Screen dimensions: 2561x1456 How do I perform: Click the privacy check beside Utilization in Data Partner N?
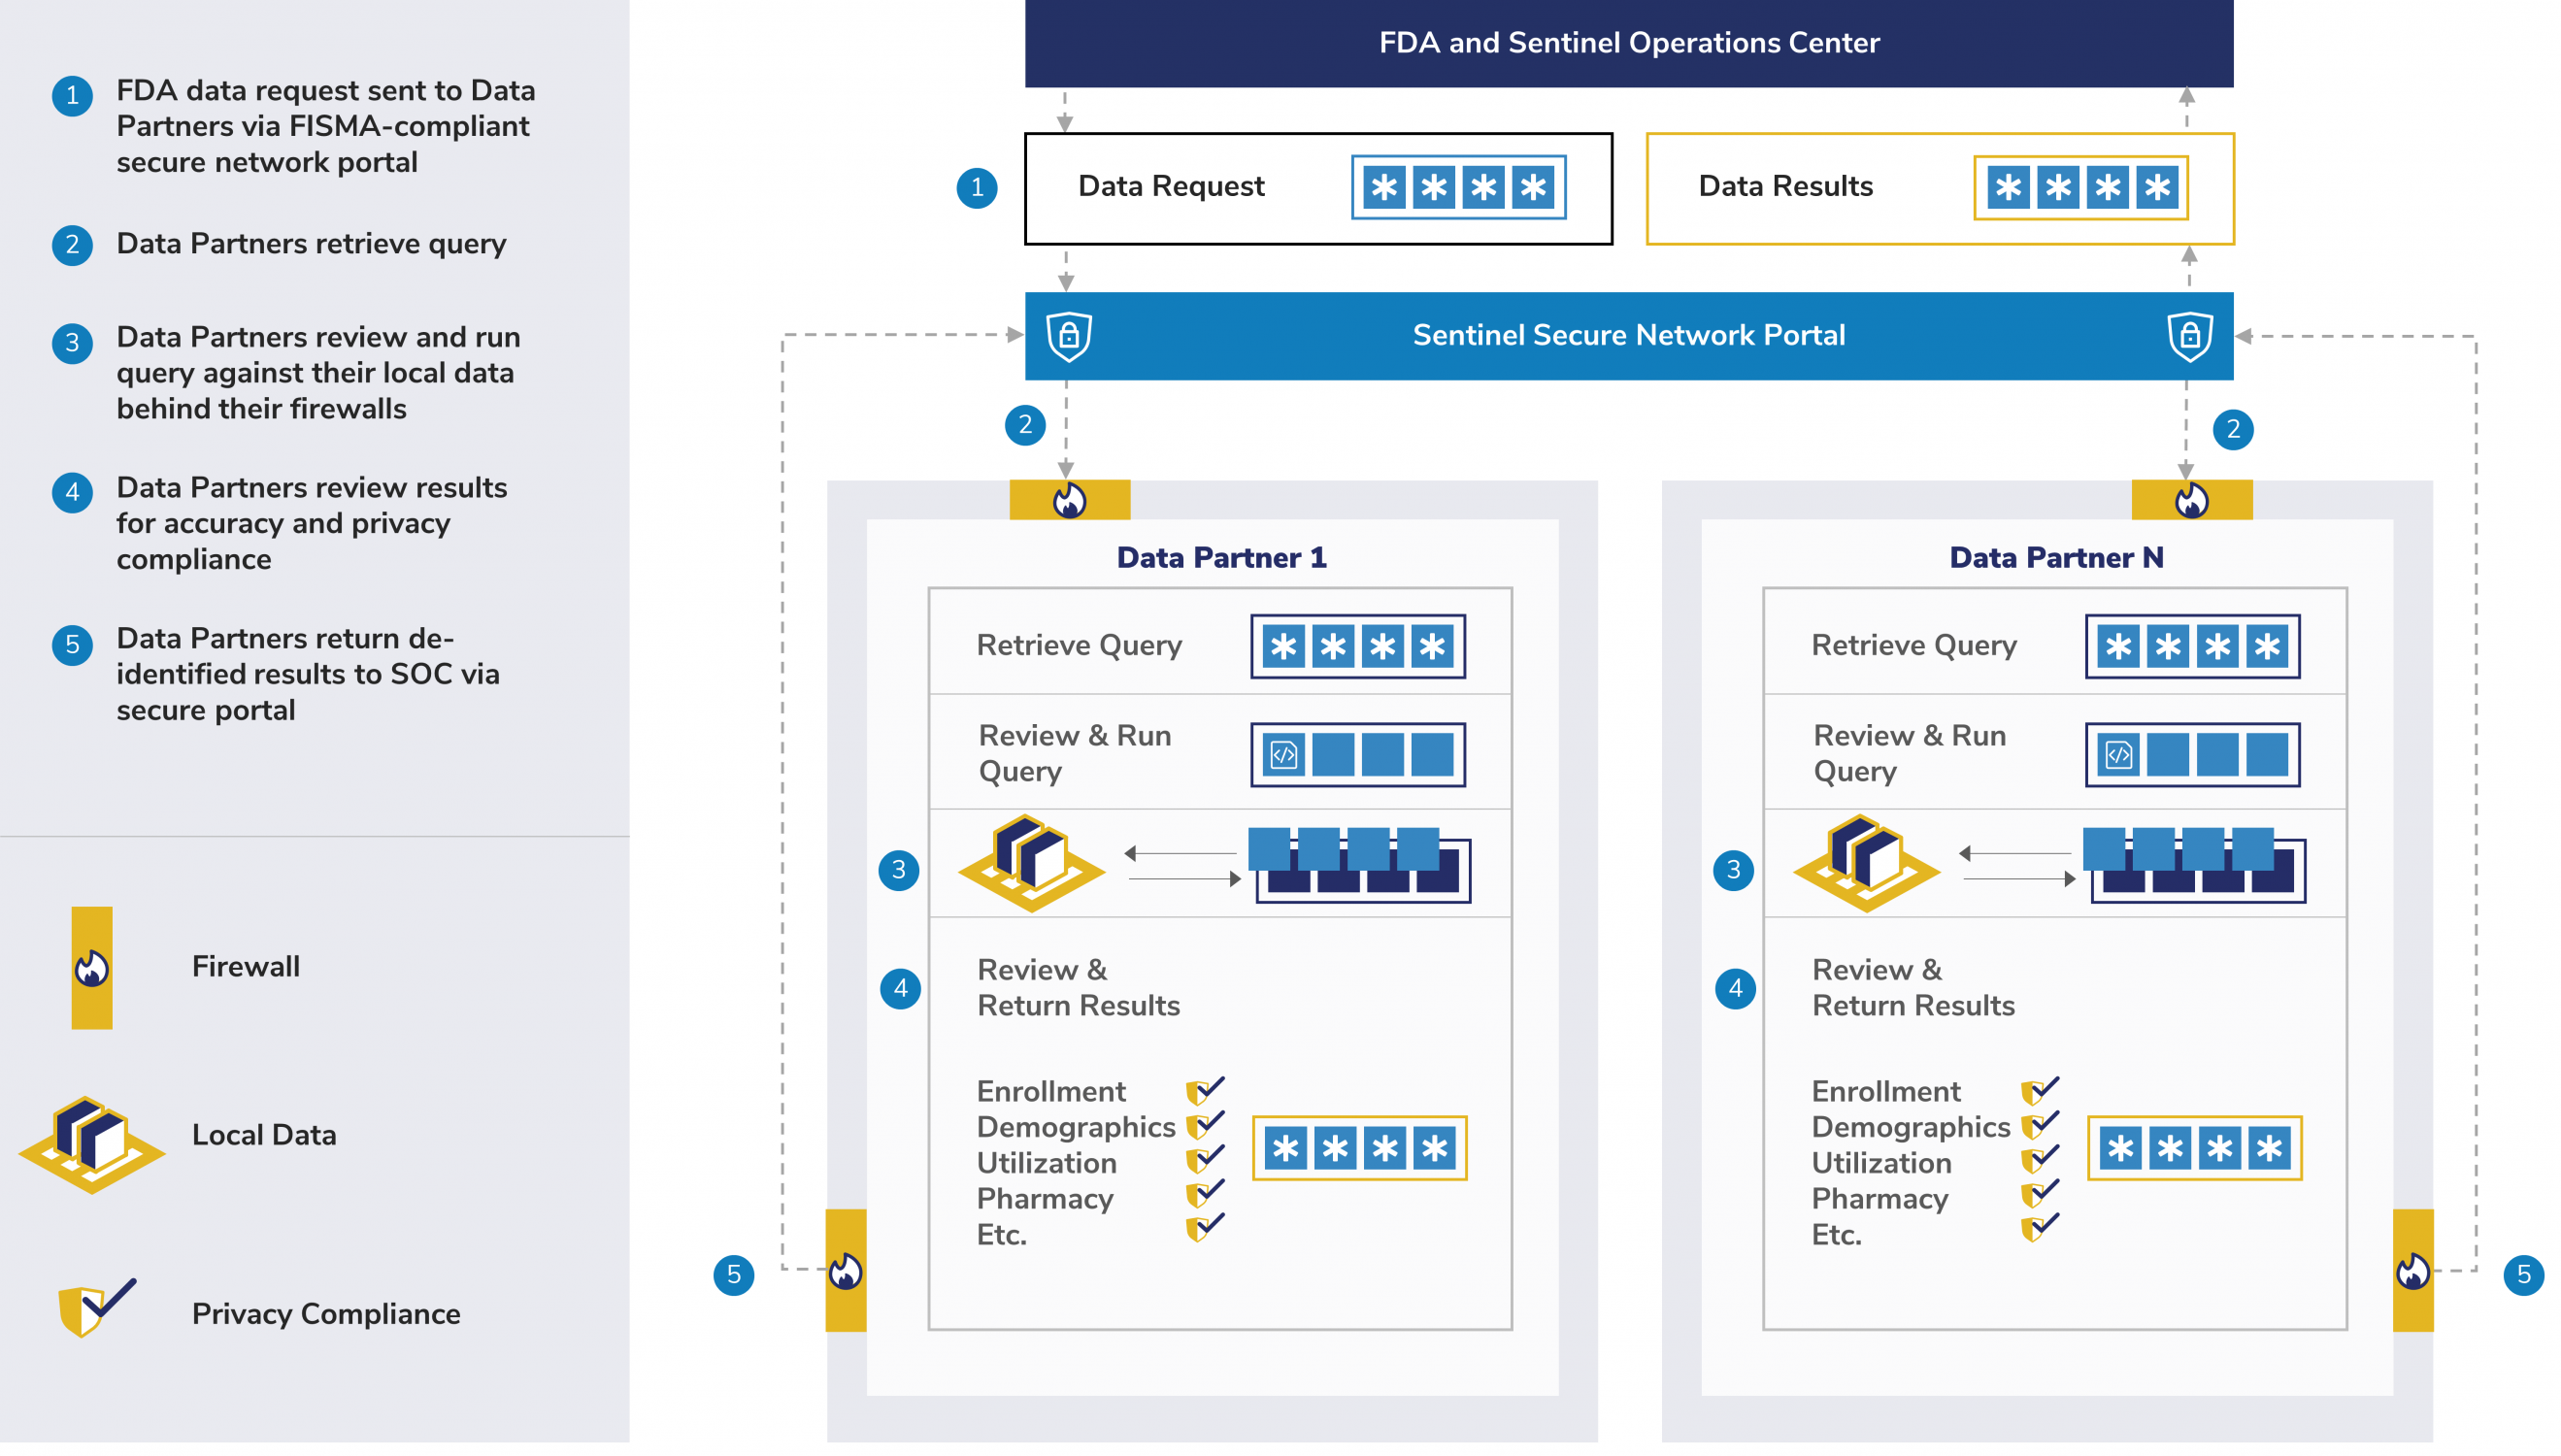point(2039,1160)
